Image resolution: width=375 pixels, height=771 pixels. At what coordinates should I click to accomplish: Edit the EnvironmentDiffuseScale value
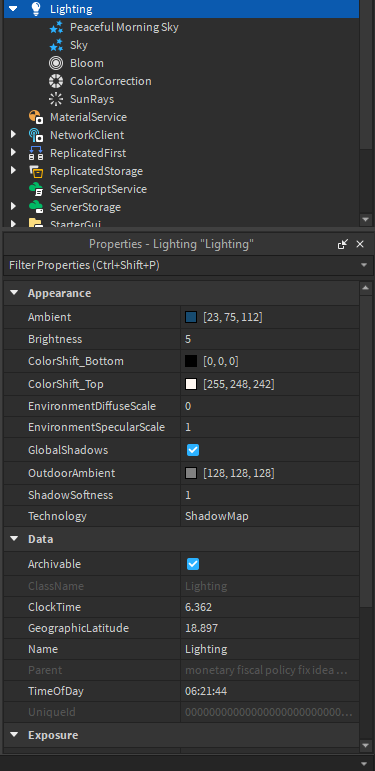269,406
